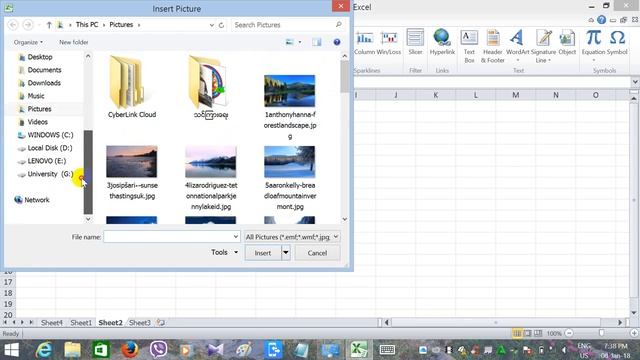Click the New folder button
Viewport: 640px width, 360px height.
73,42
